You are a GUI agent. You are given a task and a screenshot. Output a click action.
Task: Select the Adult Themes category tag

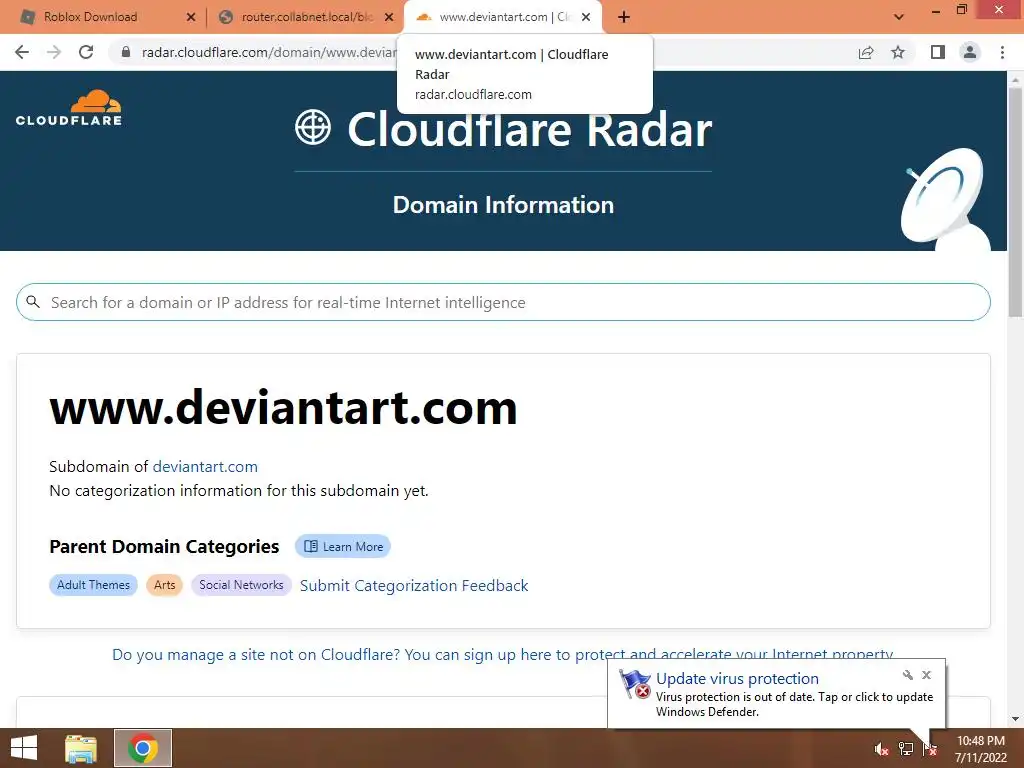[93, 584]
